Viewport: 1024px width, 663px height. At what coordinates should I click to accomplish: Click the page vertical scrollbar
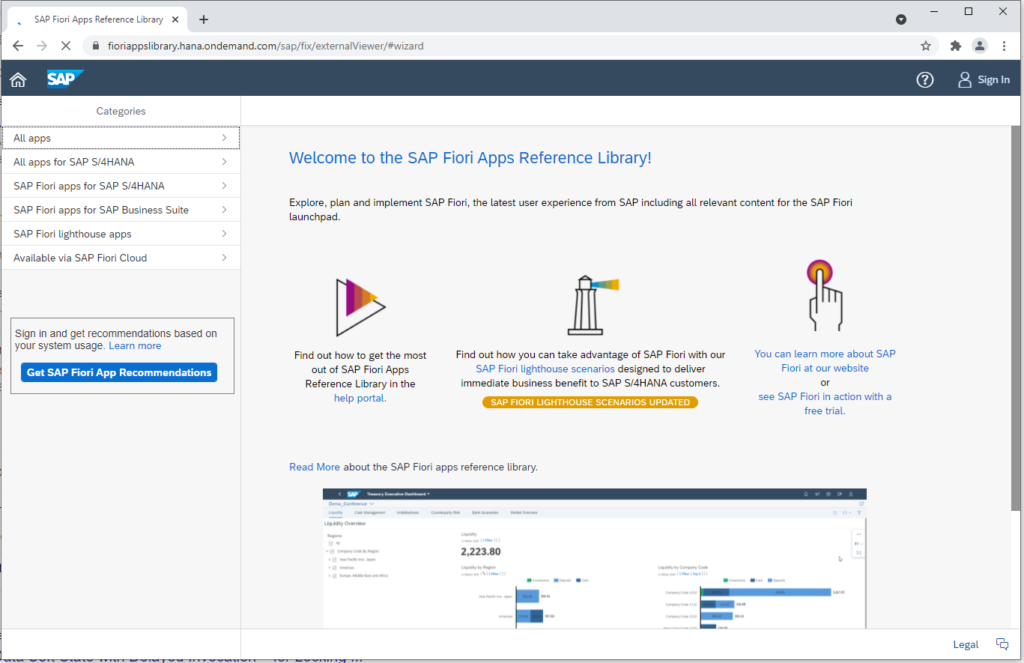[x=1015, y=318]
